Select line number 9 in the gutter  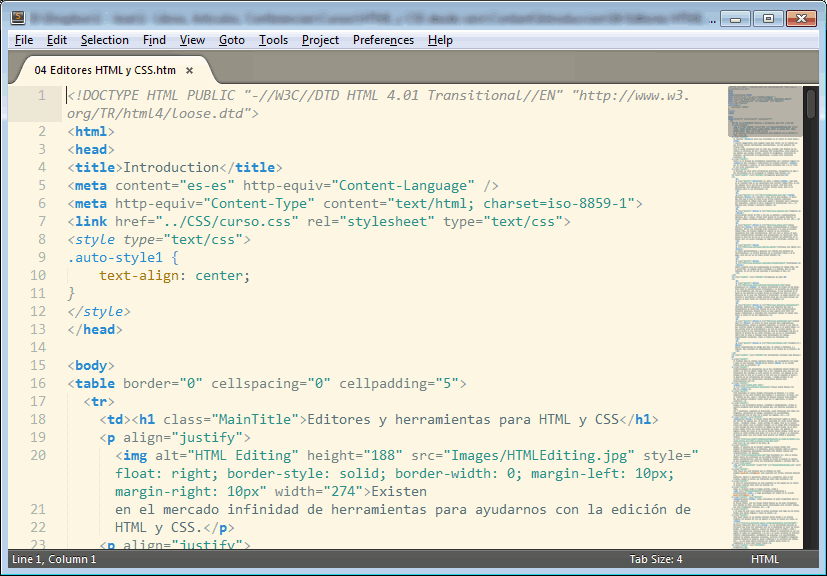(42, 257)
